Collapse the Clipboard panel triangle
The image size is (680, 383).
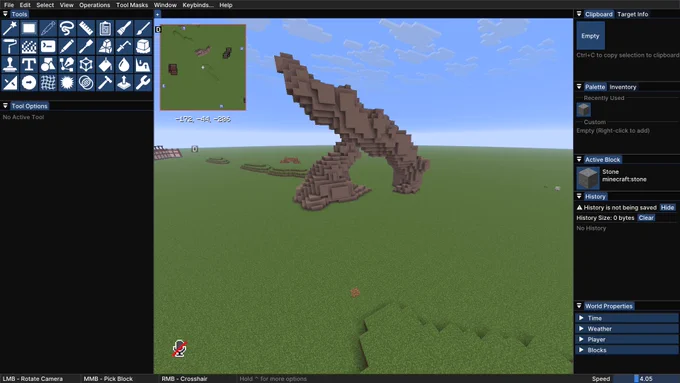click(x=579, y=14)
